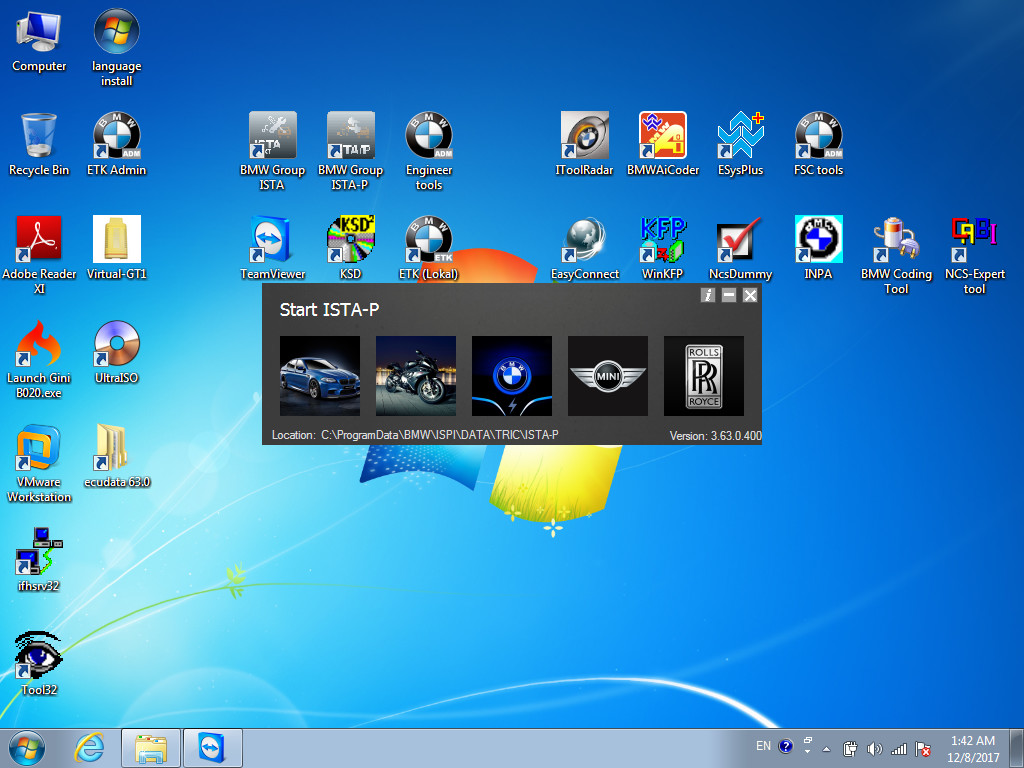Close the Start ISTA-P window
1024x768 pixels.
750,295
